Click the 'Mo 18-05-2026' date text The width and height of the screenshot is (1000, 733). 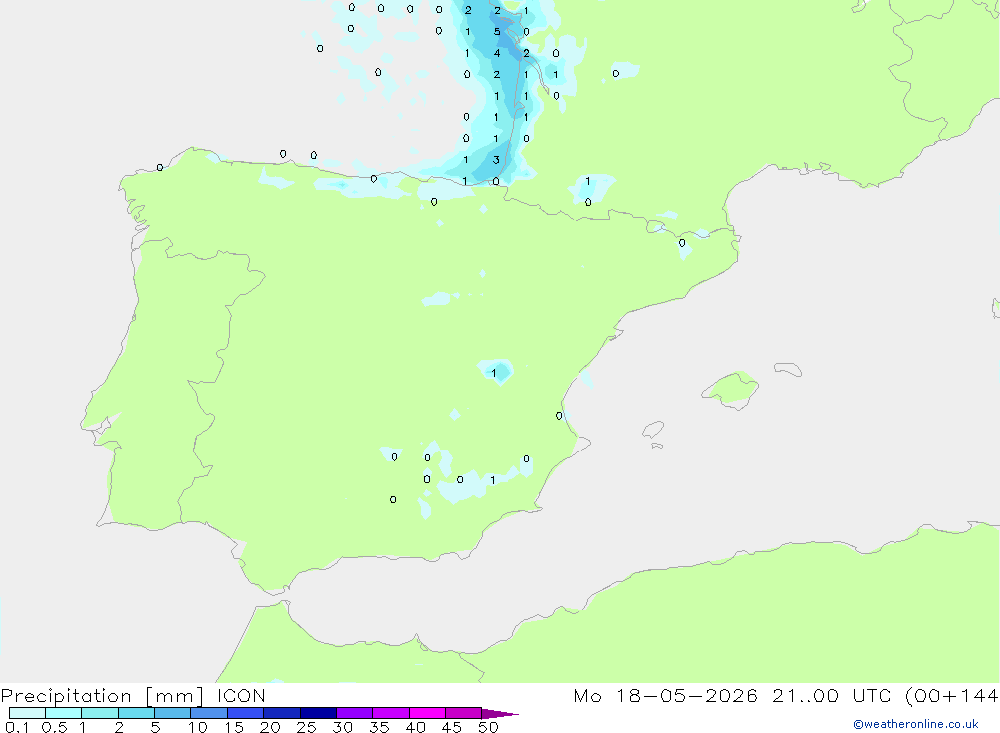[666, 695]
